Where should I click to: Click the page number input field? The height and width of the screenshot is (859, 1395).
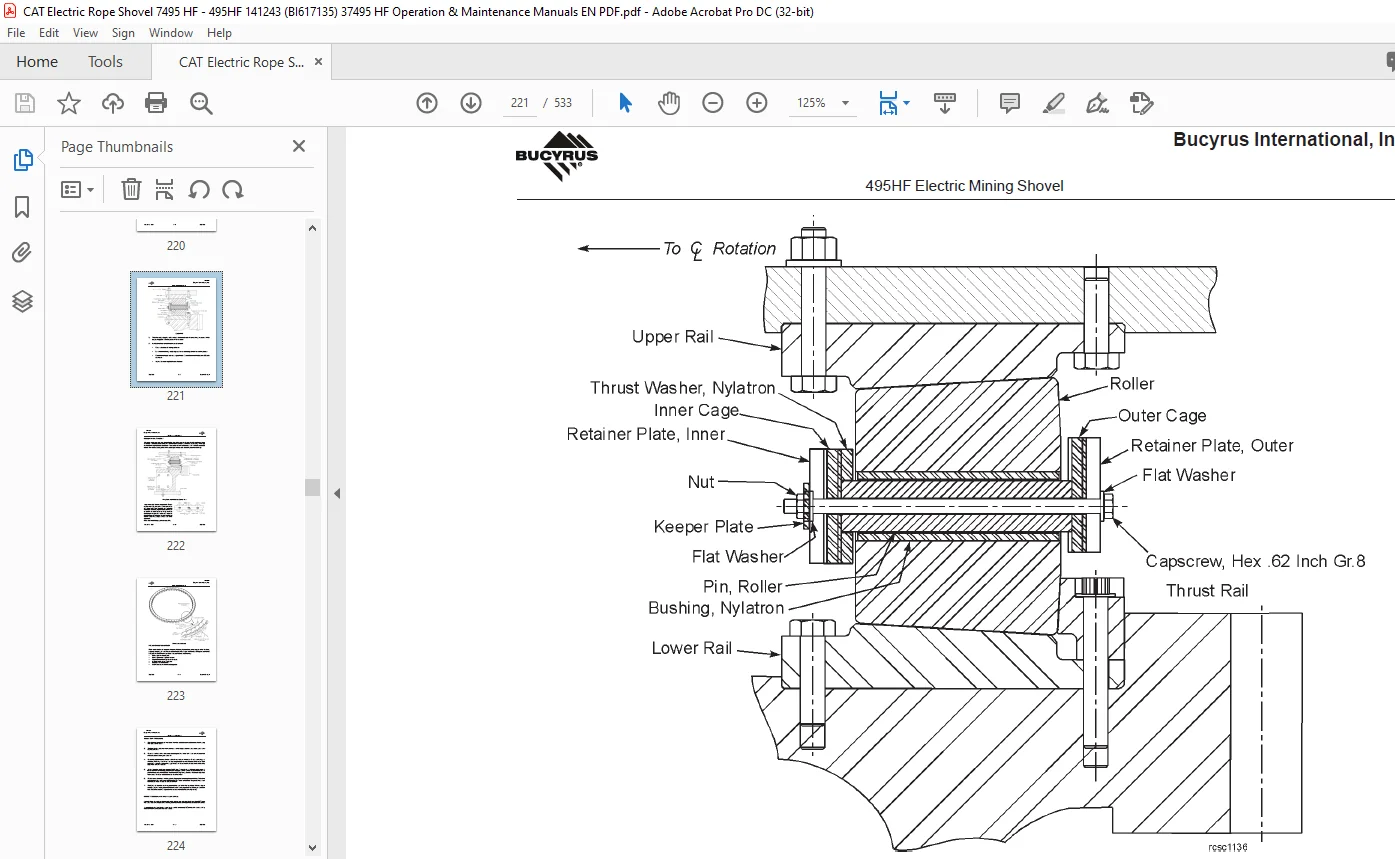click(519, 103)
